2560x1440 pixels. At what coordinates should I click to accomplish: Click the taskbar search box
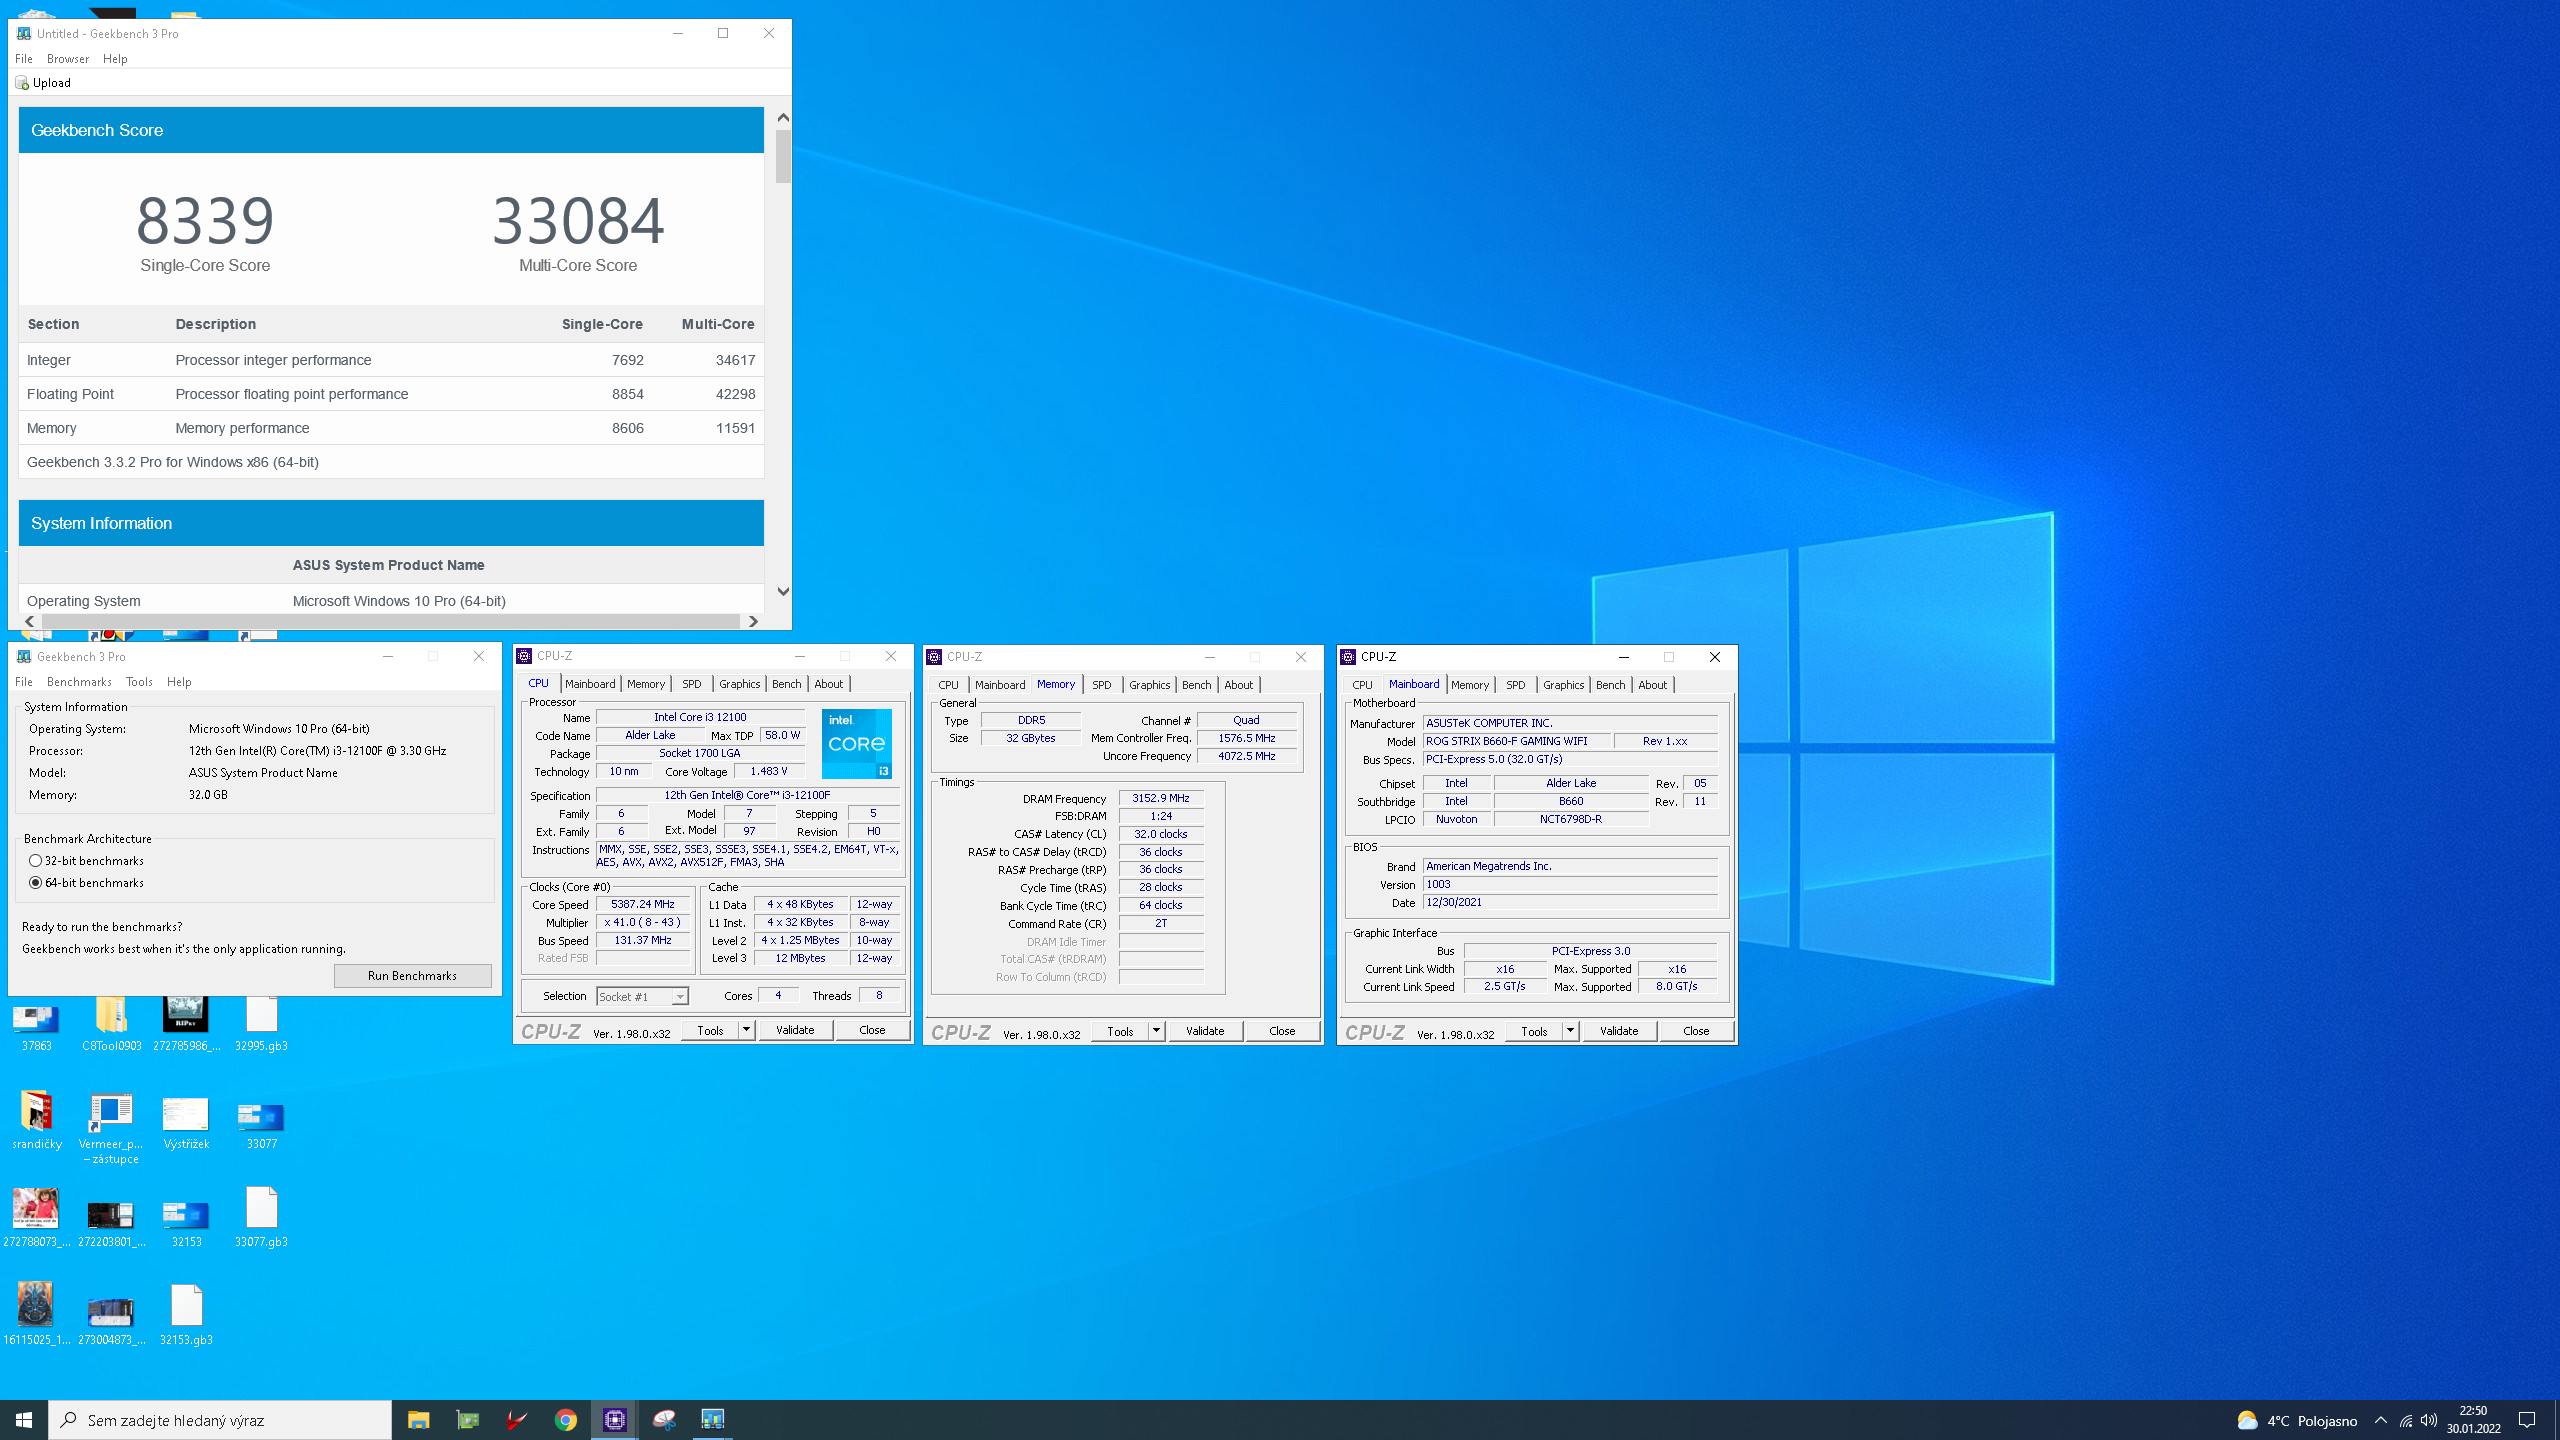(x=220, y=1420)
